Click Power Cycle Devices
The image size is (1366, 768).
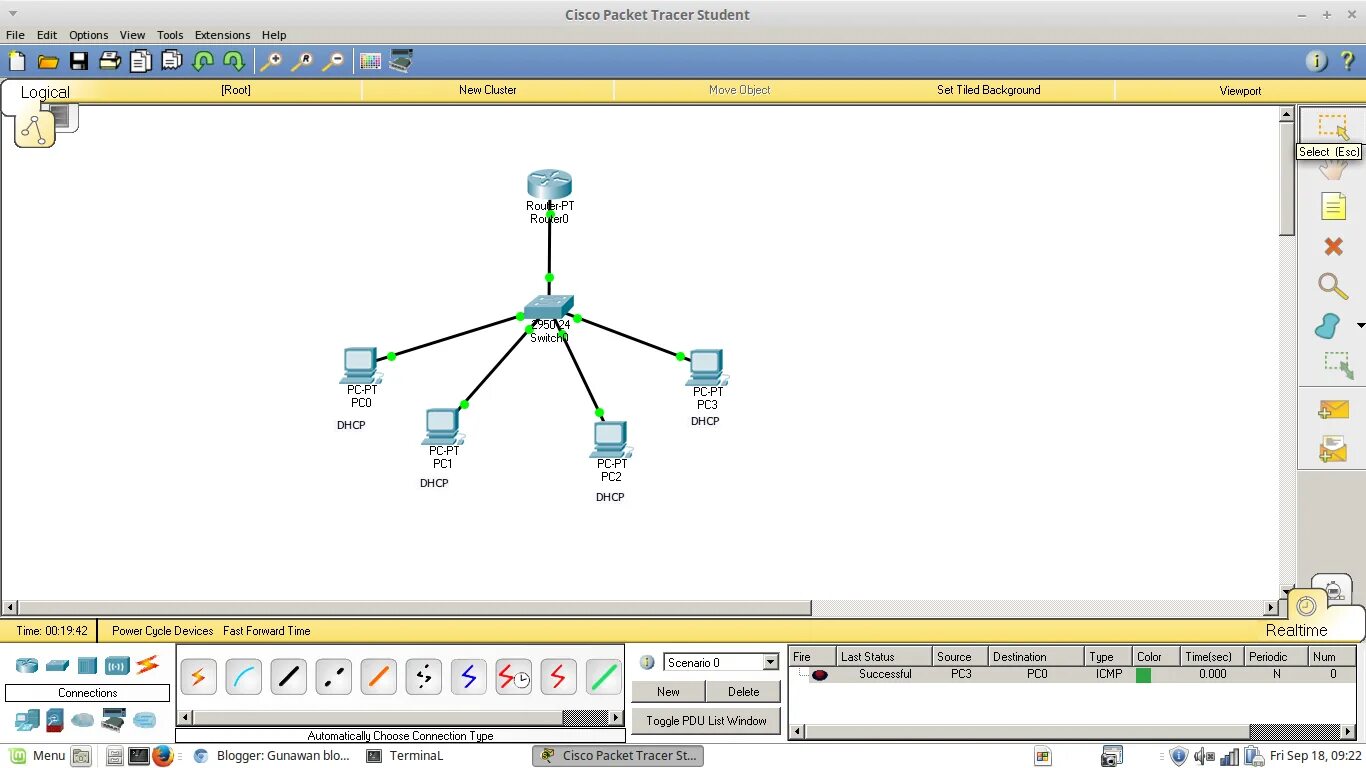[x=163, y=631]
